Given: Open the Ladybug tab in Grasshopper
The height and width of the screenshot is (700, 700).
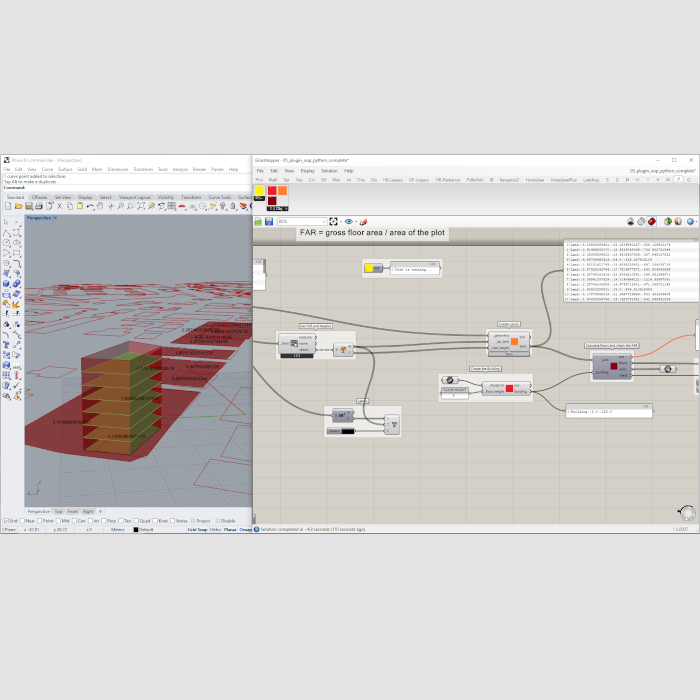Looking at the screenshot, I should coord(590,180).
